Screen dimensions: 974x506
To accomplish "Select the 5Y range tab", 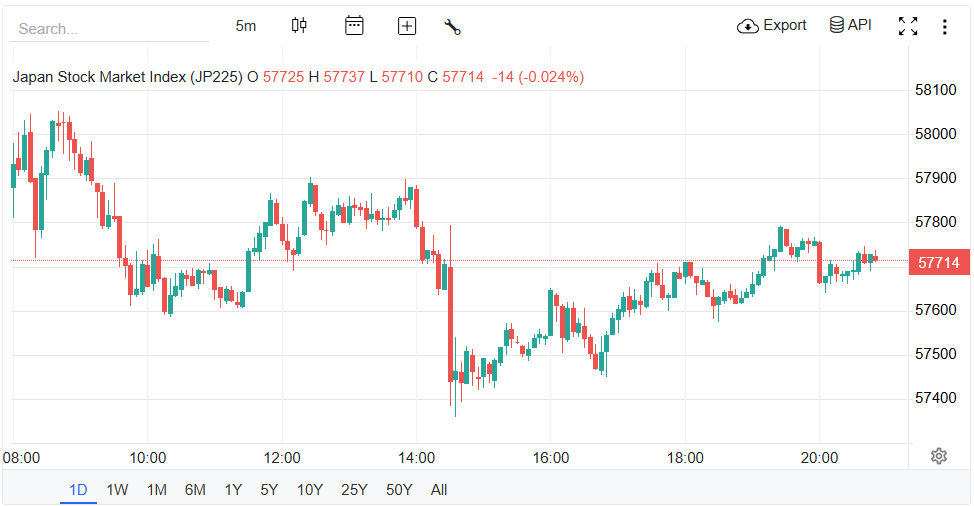I will tap(269, 490).
